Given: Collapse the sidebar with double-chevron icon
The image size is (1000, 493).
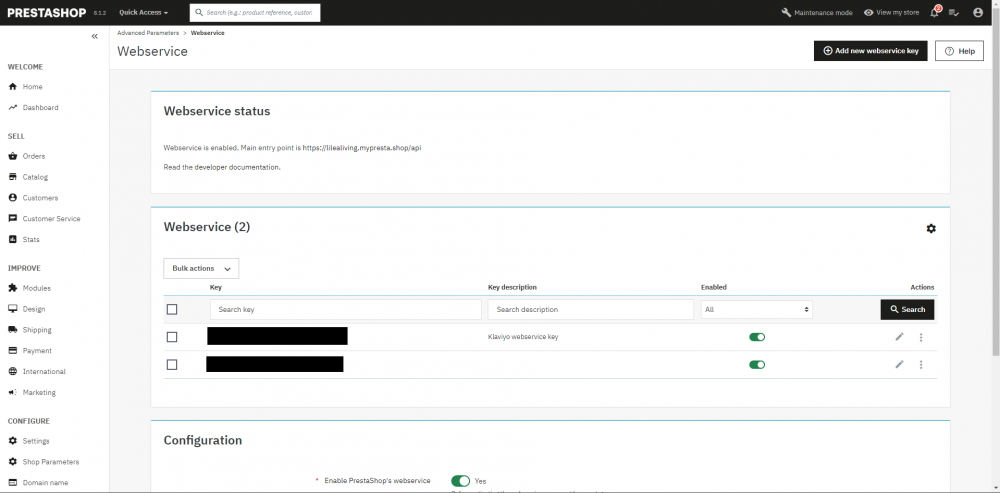Looking at the screenshot, I should [94, 36].
